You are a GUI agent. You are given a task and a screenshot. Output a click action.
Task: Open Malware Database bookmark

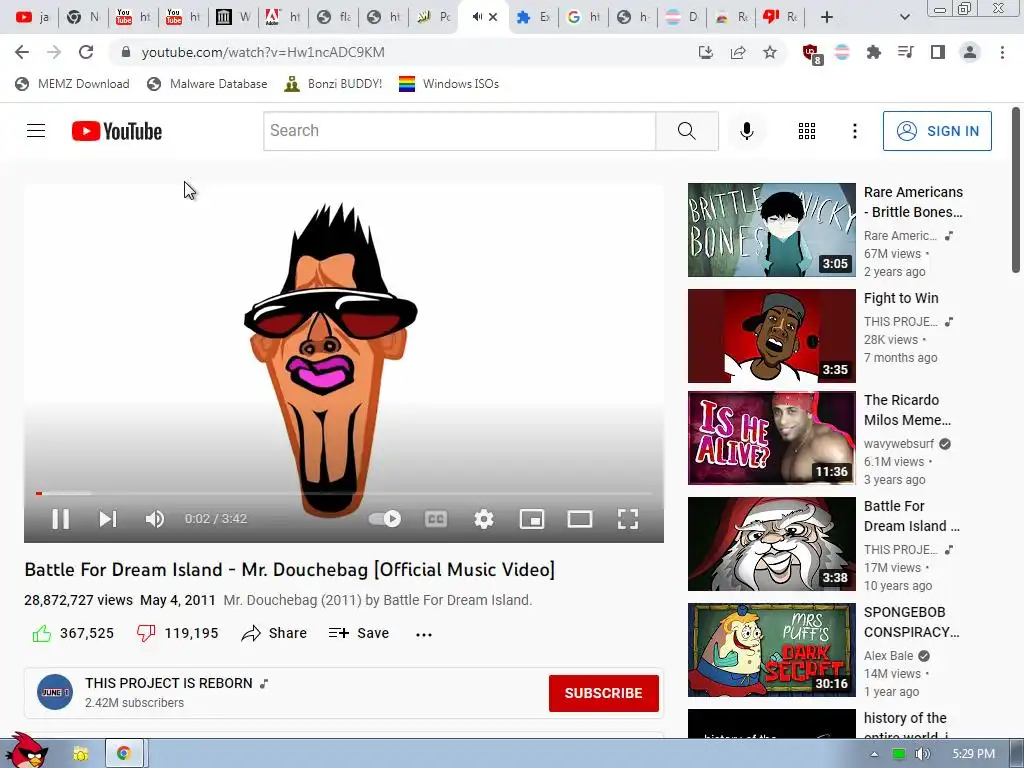(208, 84)
